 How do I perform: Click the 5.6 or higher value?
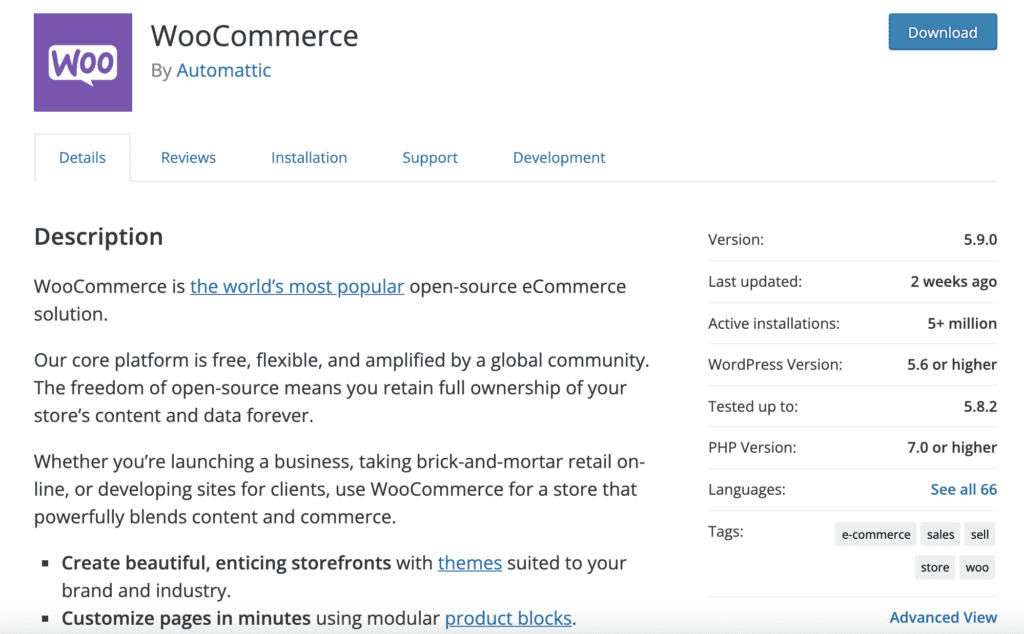coord(952,364)
